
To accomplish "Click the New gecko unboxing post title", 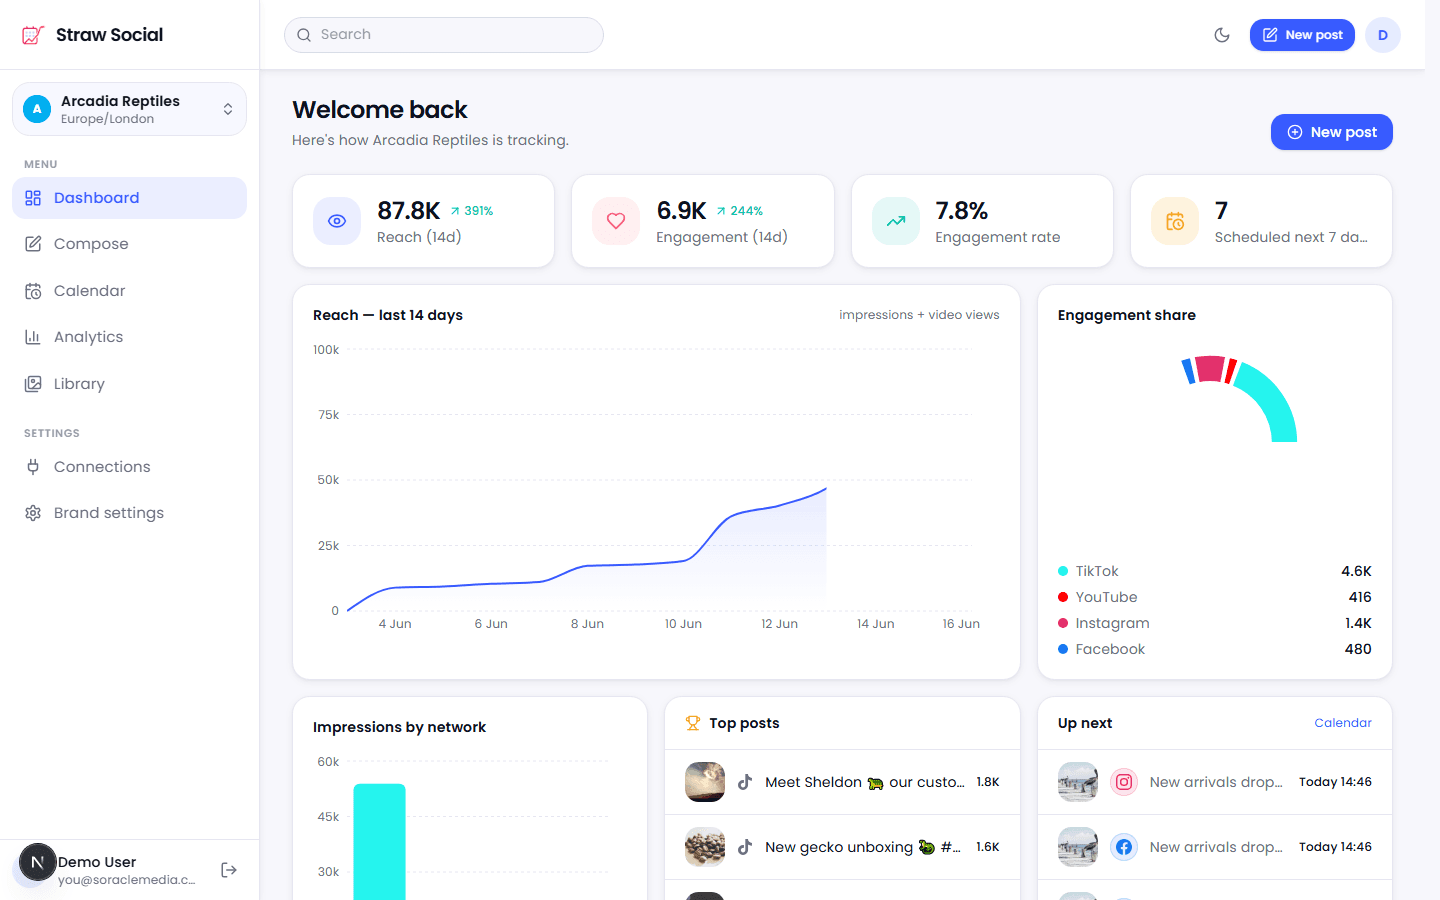I will tap(863, 847).
